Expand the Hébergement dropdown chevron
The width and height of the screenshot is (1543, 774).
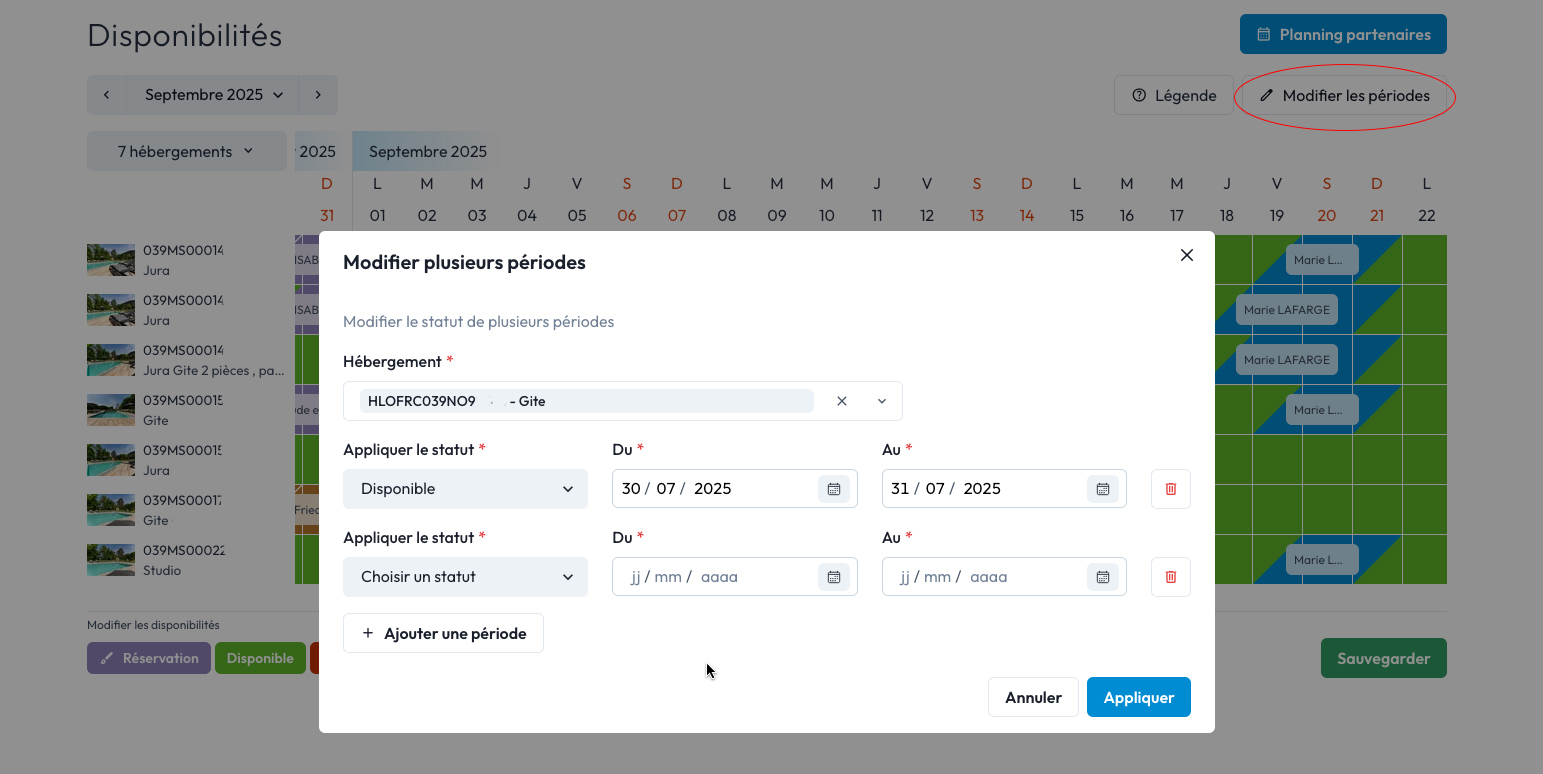[882, 401]
